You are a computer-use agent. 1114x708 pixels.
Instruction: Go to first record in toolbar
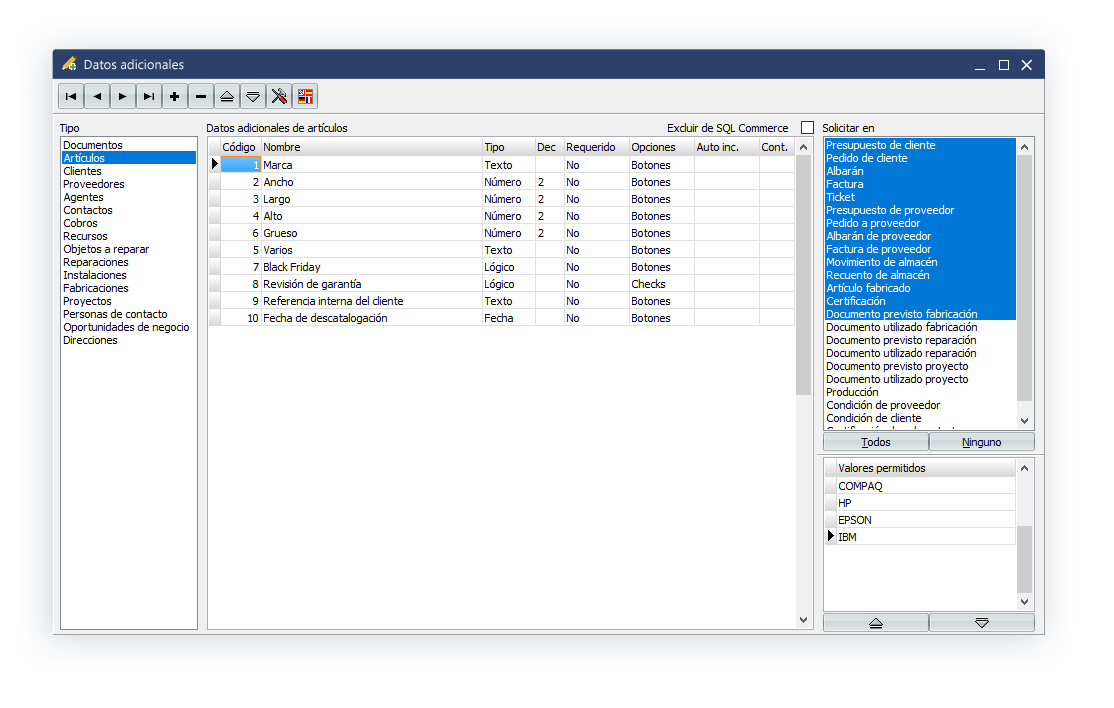[71, 96]
